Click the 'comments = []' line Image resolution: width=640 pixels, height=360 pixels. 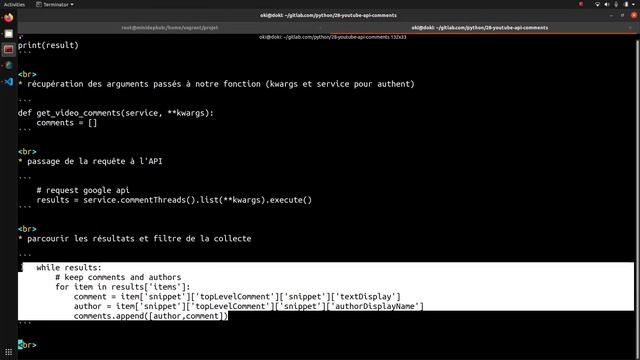[x=67, y=123]
